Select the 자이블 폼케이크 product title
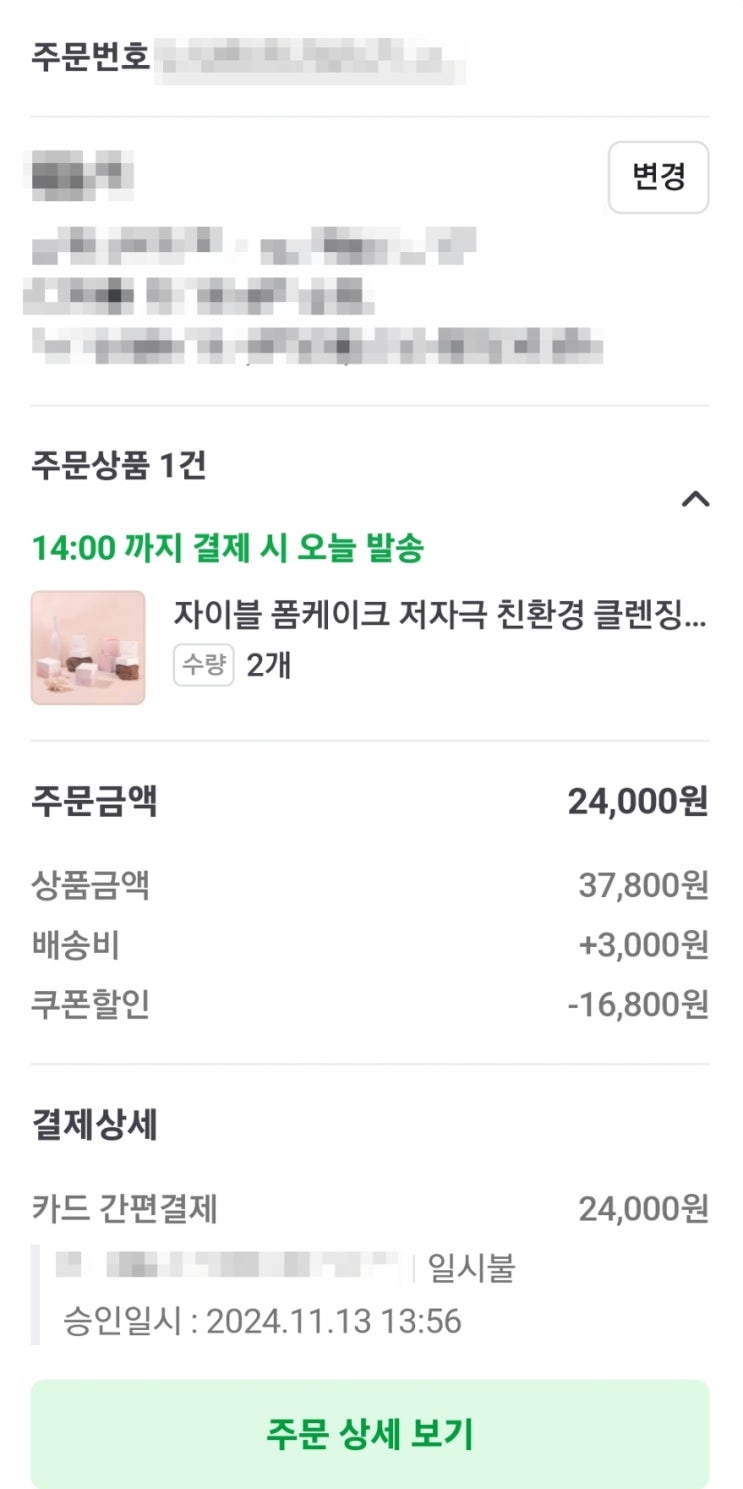This screenshot has width=743, height=1489. click(x=440, y=614)
